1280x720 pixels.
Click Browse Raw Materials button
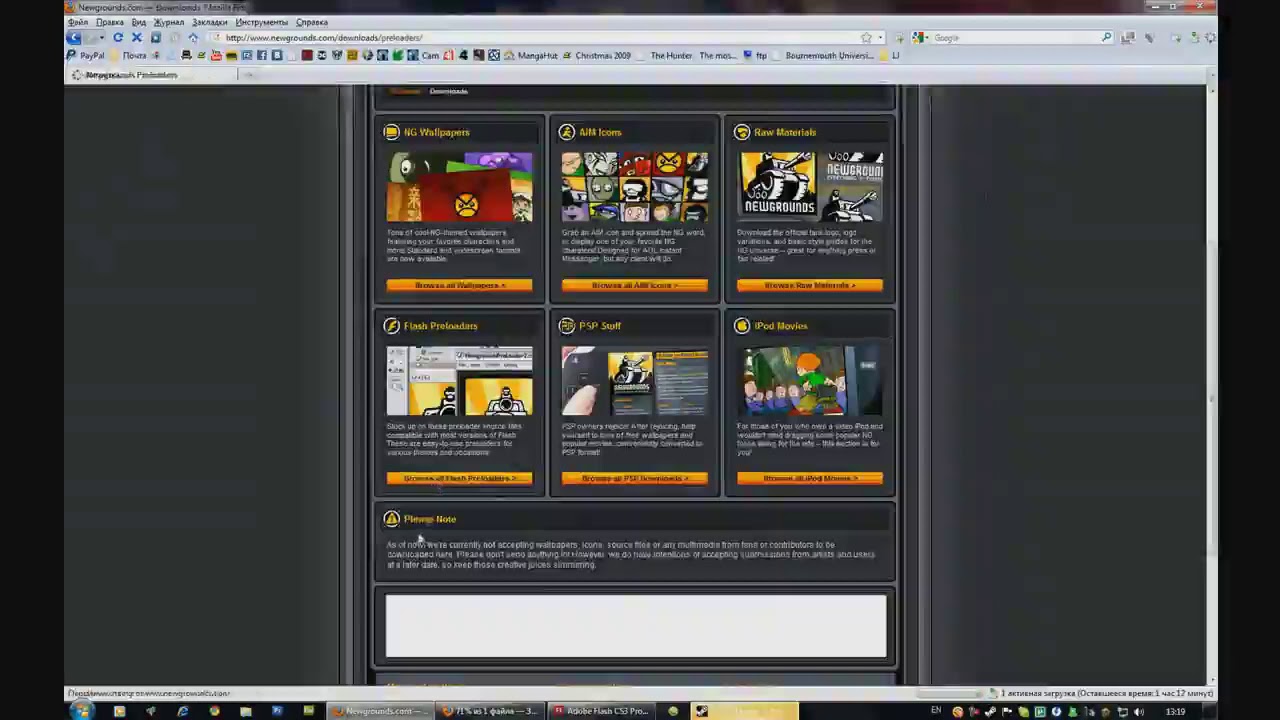pyautogui.click(x=810, y=285)
